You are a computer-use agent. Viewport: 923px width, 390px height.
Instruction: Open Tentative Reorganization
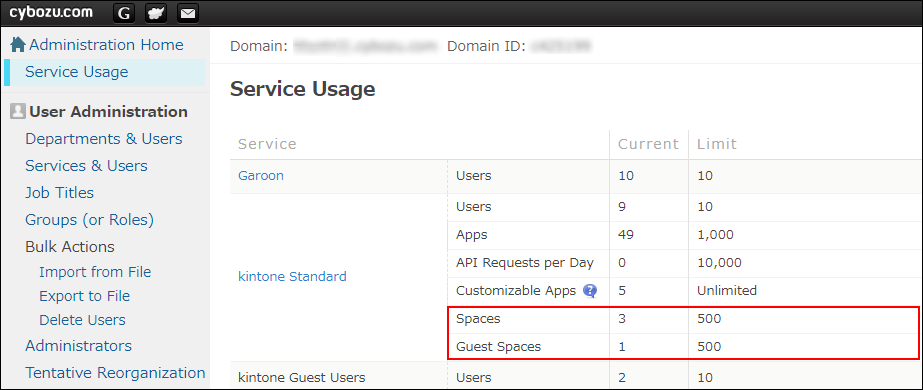point(115,373)
